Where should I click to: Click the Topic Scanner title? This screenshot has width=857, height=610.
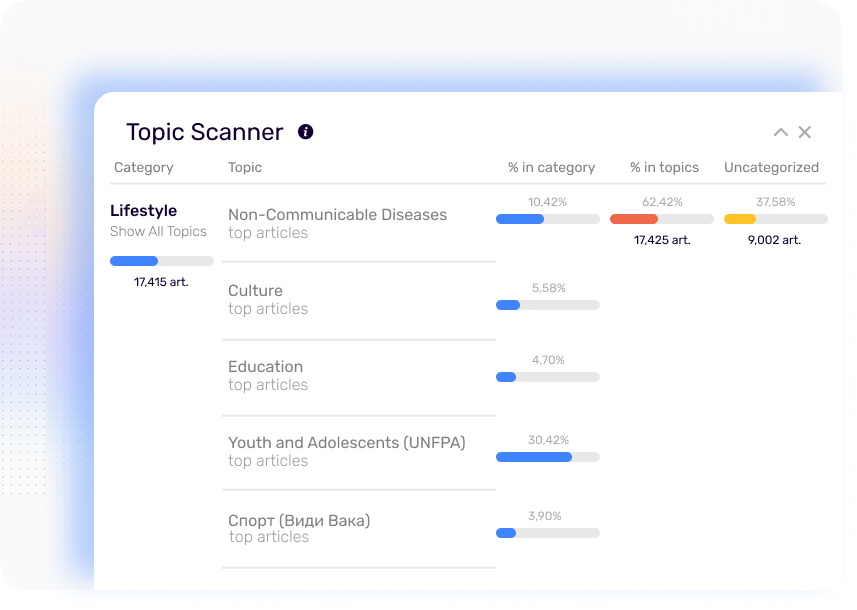(x=205, y=132)
